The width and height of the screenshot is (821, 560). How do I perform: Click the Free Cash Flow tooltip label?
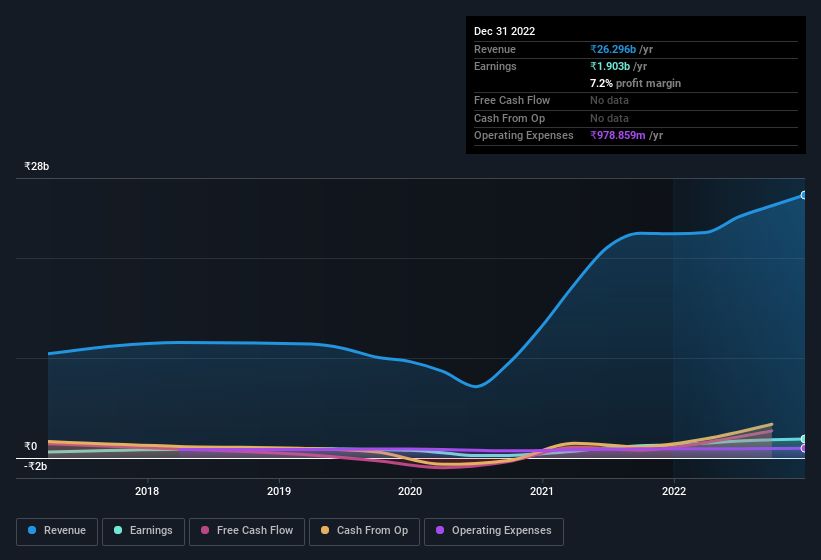(x=512, y=100)
